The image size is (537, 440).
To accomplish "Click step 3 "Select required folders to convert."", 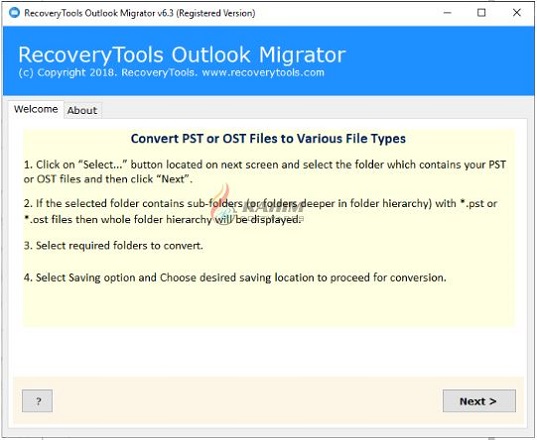I will tap(113, 246).
